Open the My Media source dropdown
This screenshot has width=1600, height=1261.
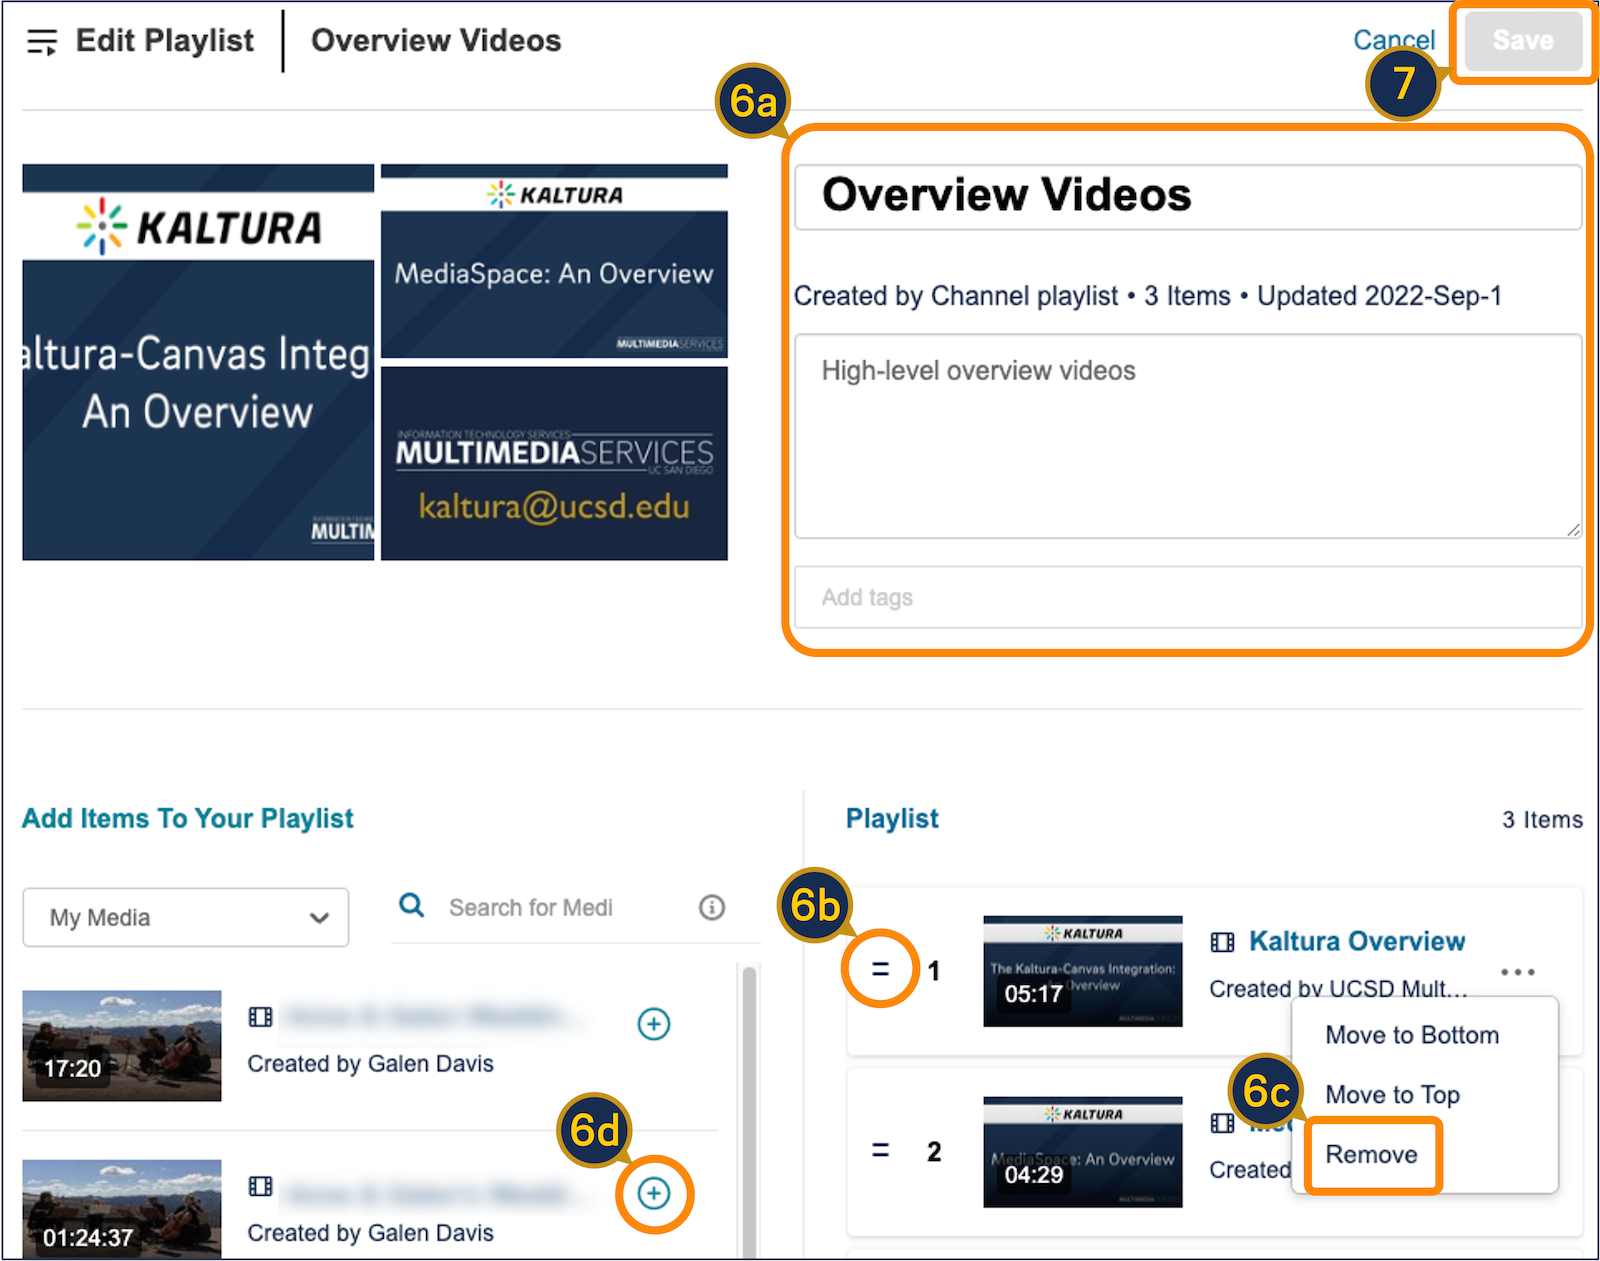[186, 917]
